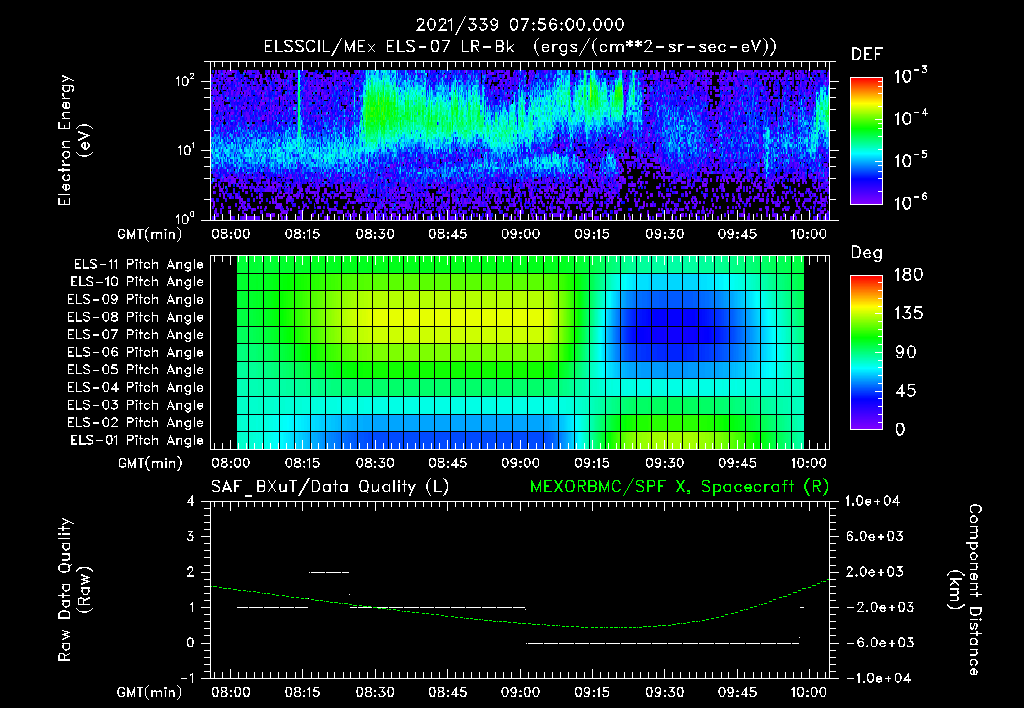This screenshot has height=708, width=1024.
Task: Select the ELS-05 Pitch Angle row label
Action: 135,370
